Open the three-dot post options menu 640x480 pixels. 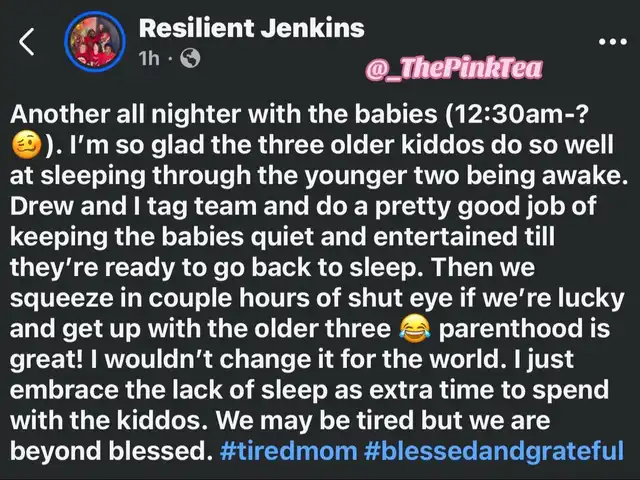click(613, 41)
